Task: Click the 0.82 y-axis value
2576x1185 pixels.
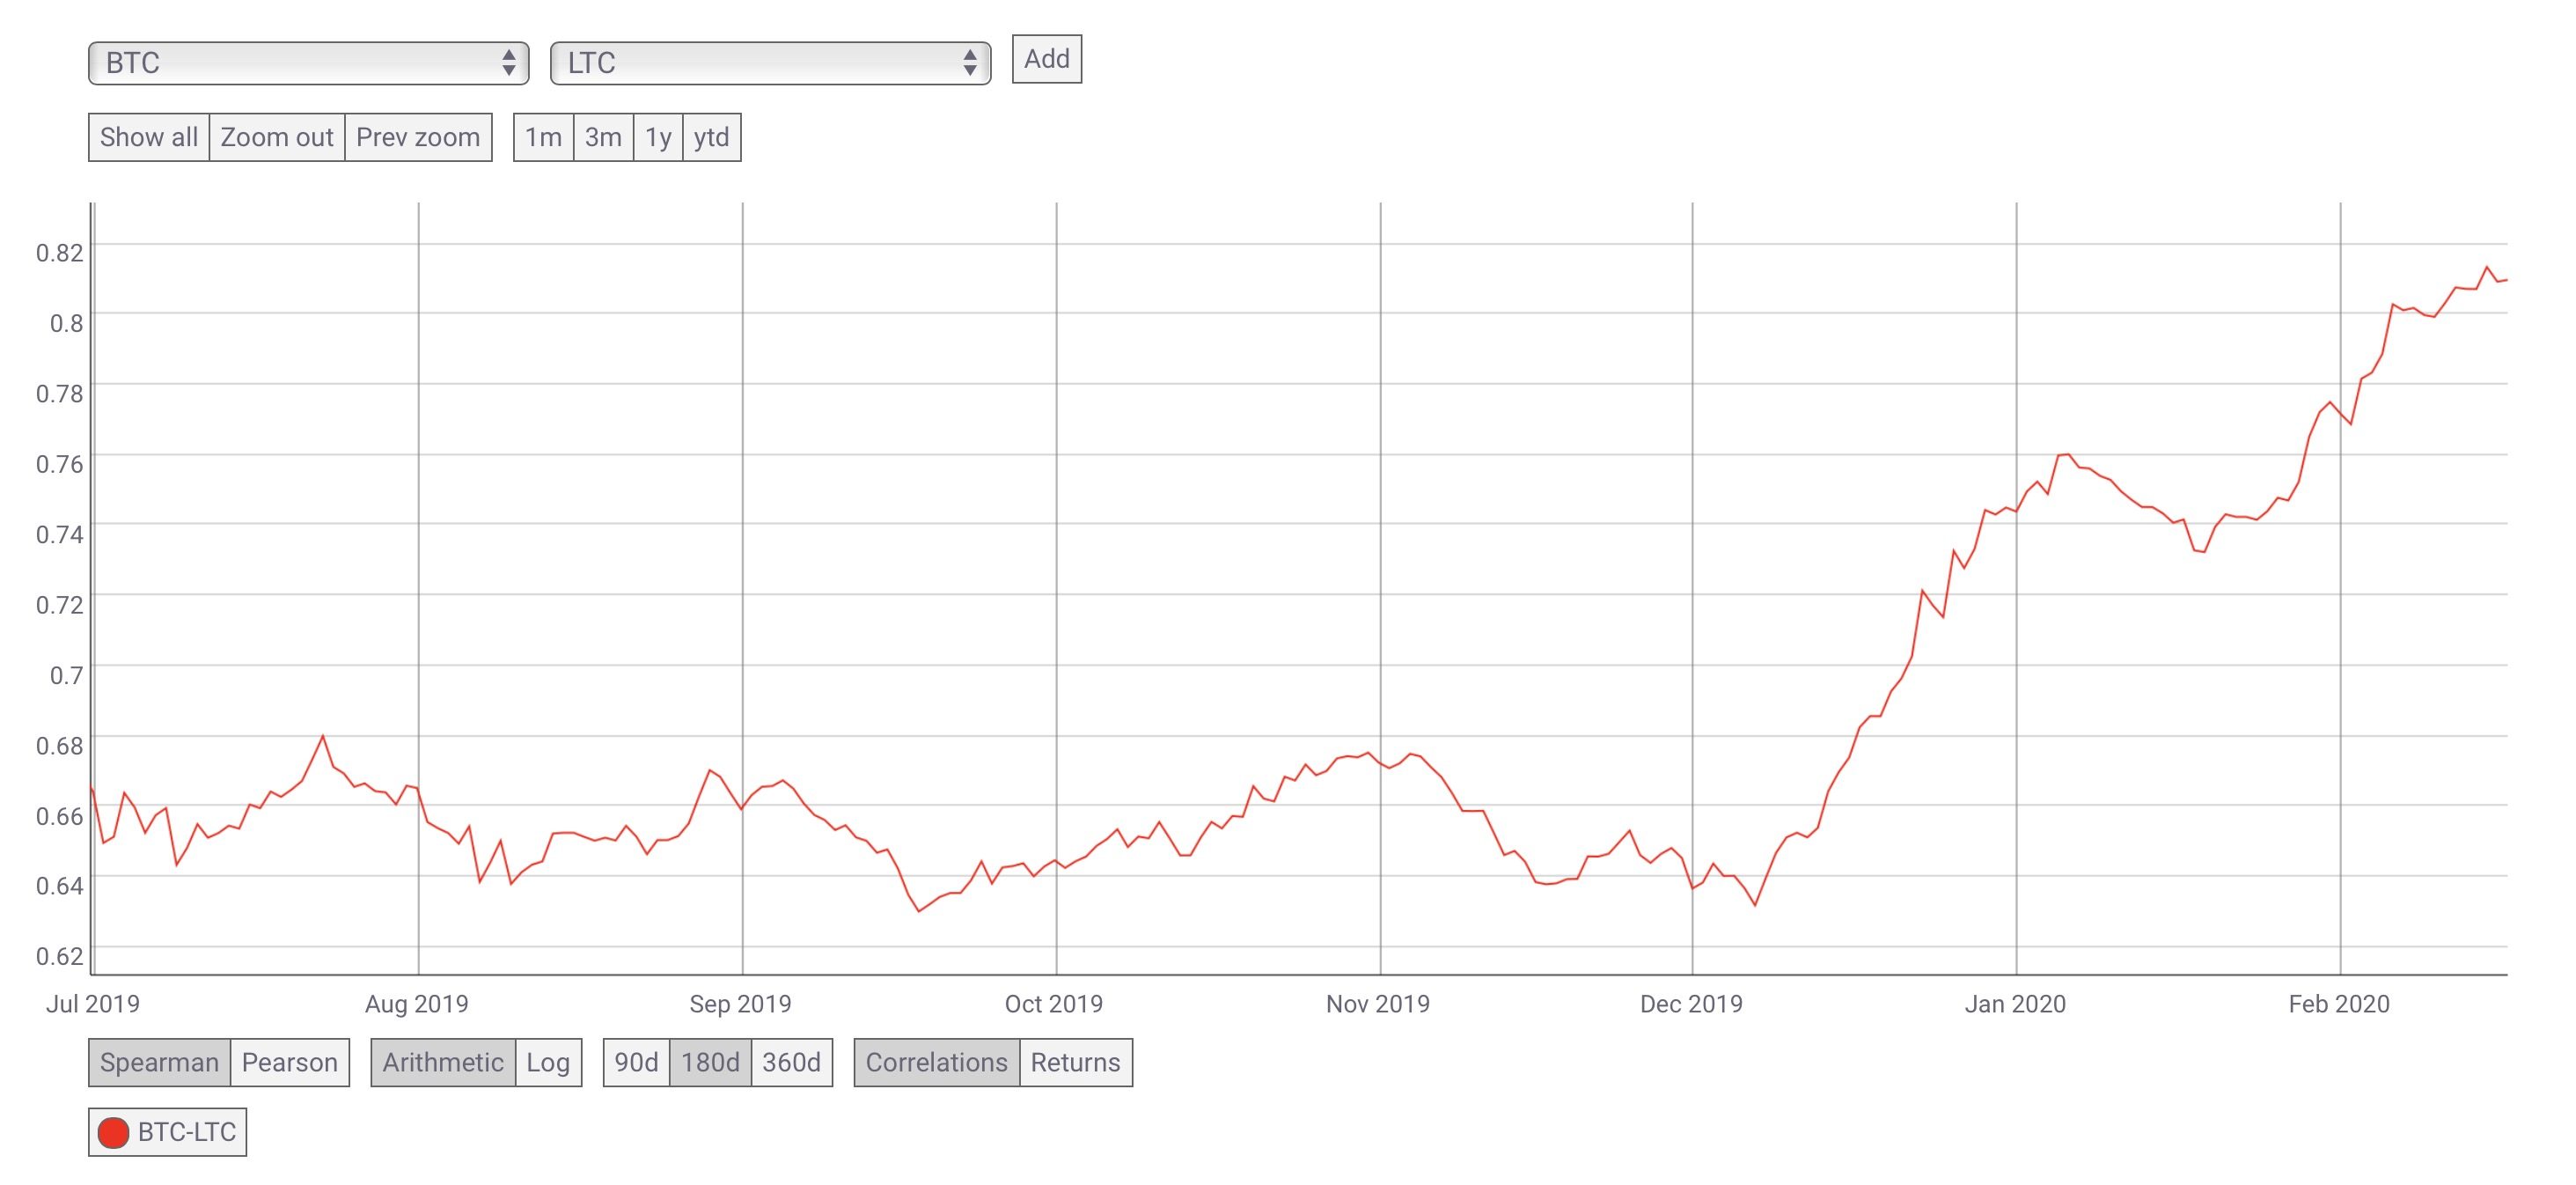Action: pyautogui.click(x=60, y=252)
